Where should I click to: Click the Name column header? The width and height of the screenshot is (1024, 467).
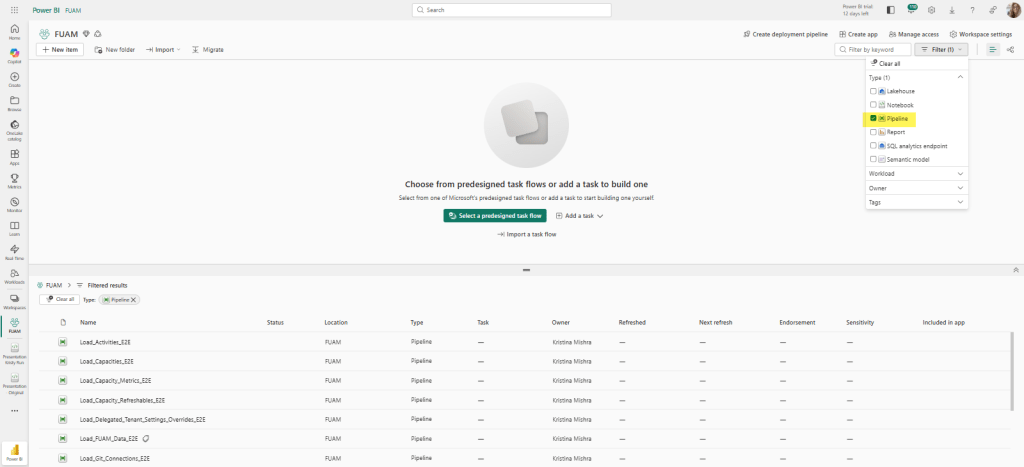(x=88, y=322)
